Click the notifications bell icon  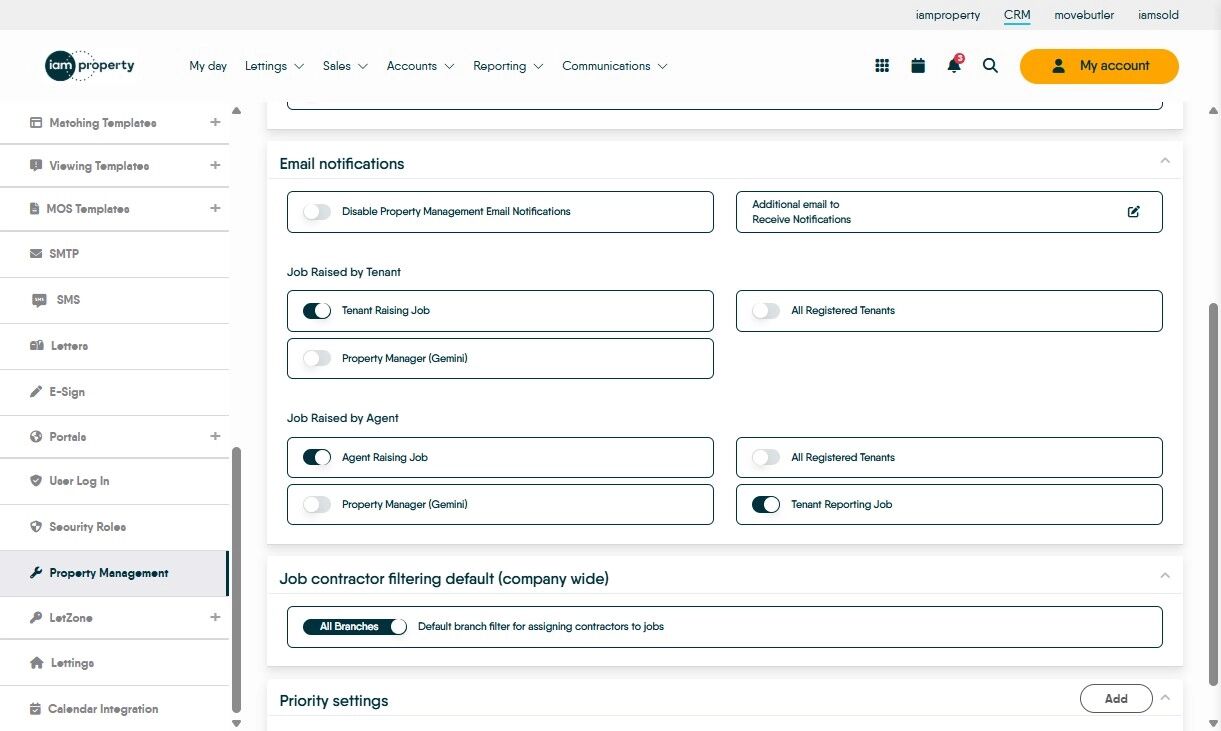954,66
